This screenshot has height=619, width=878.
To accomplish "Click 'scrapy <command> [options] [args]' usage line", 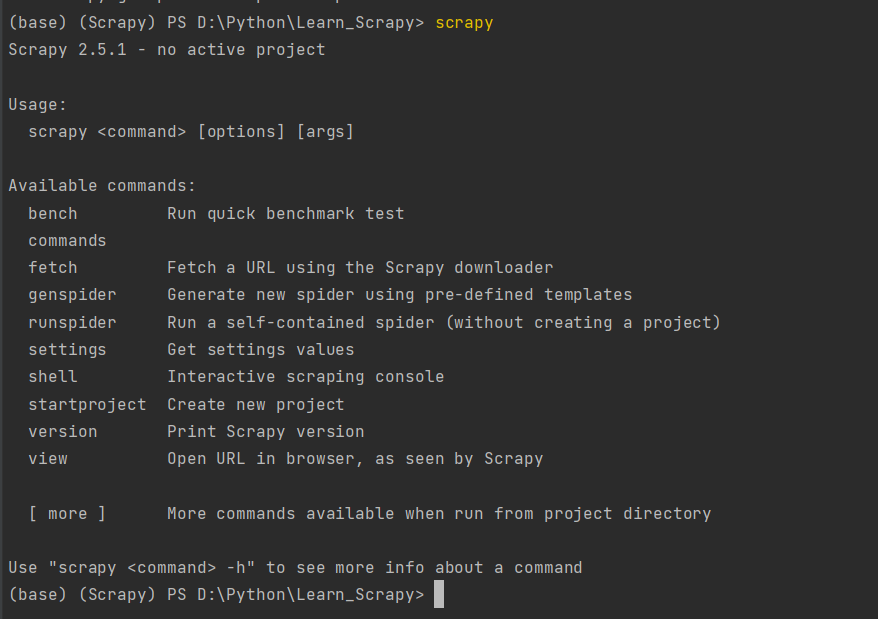I will [191, 132].
